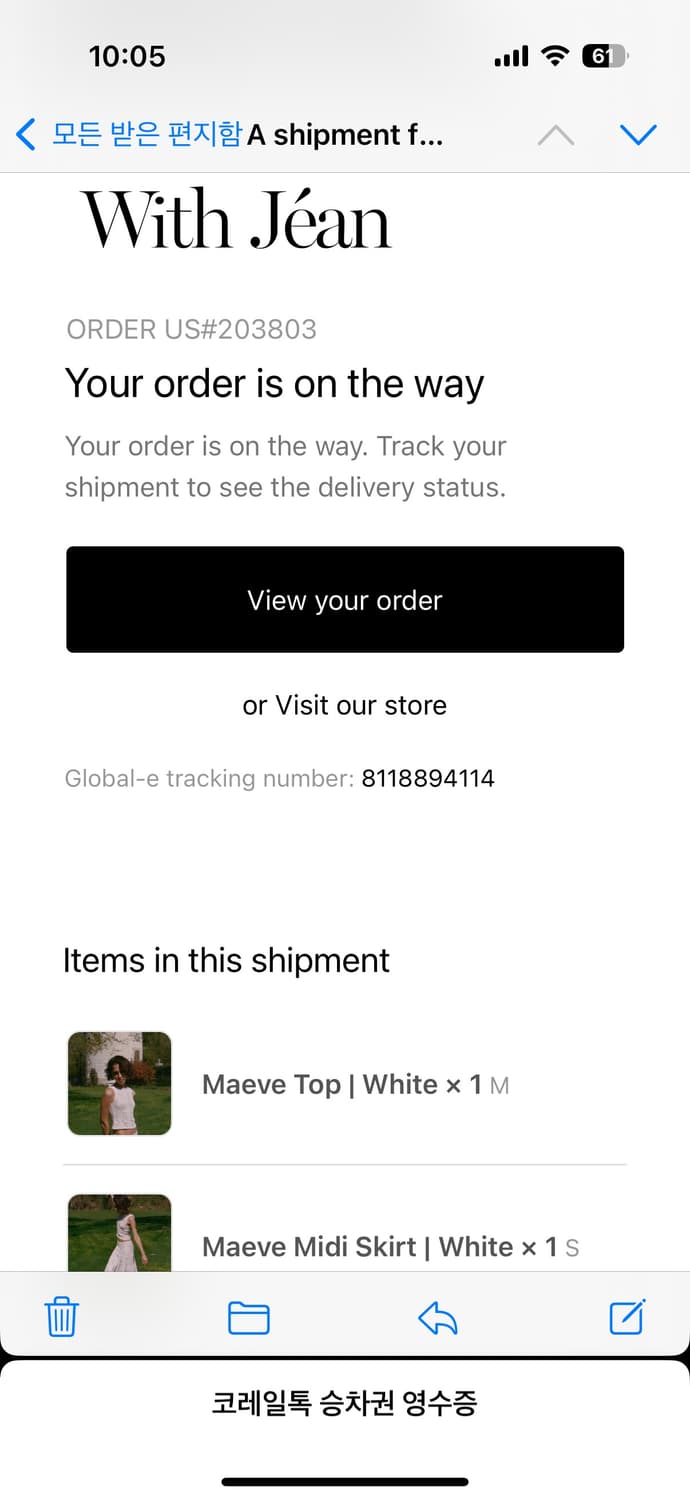Open the move-to-folder icon
The width and height of the screenshot is (690, 1500).
click(249, 1319)
